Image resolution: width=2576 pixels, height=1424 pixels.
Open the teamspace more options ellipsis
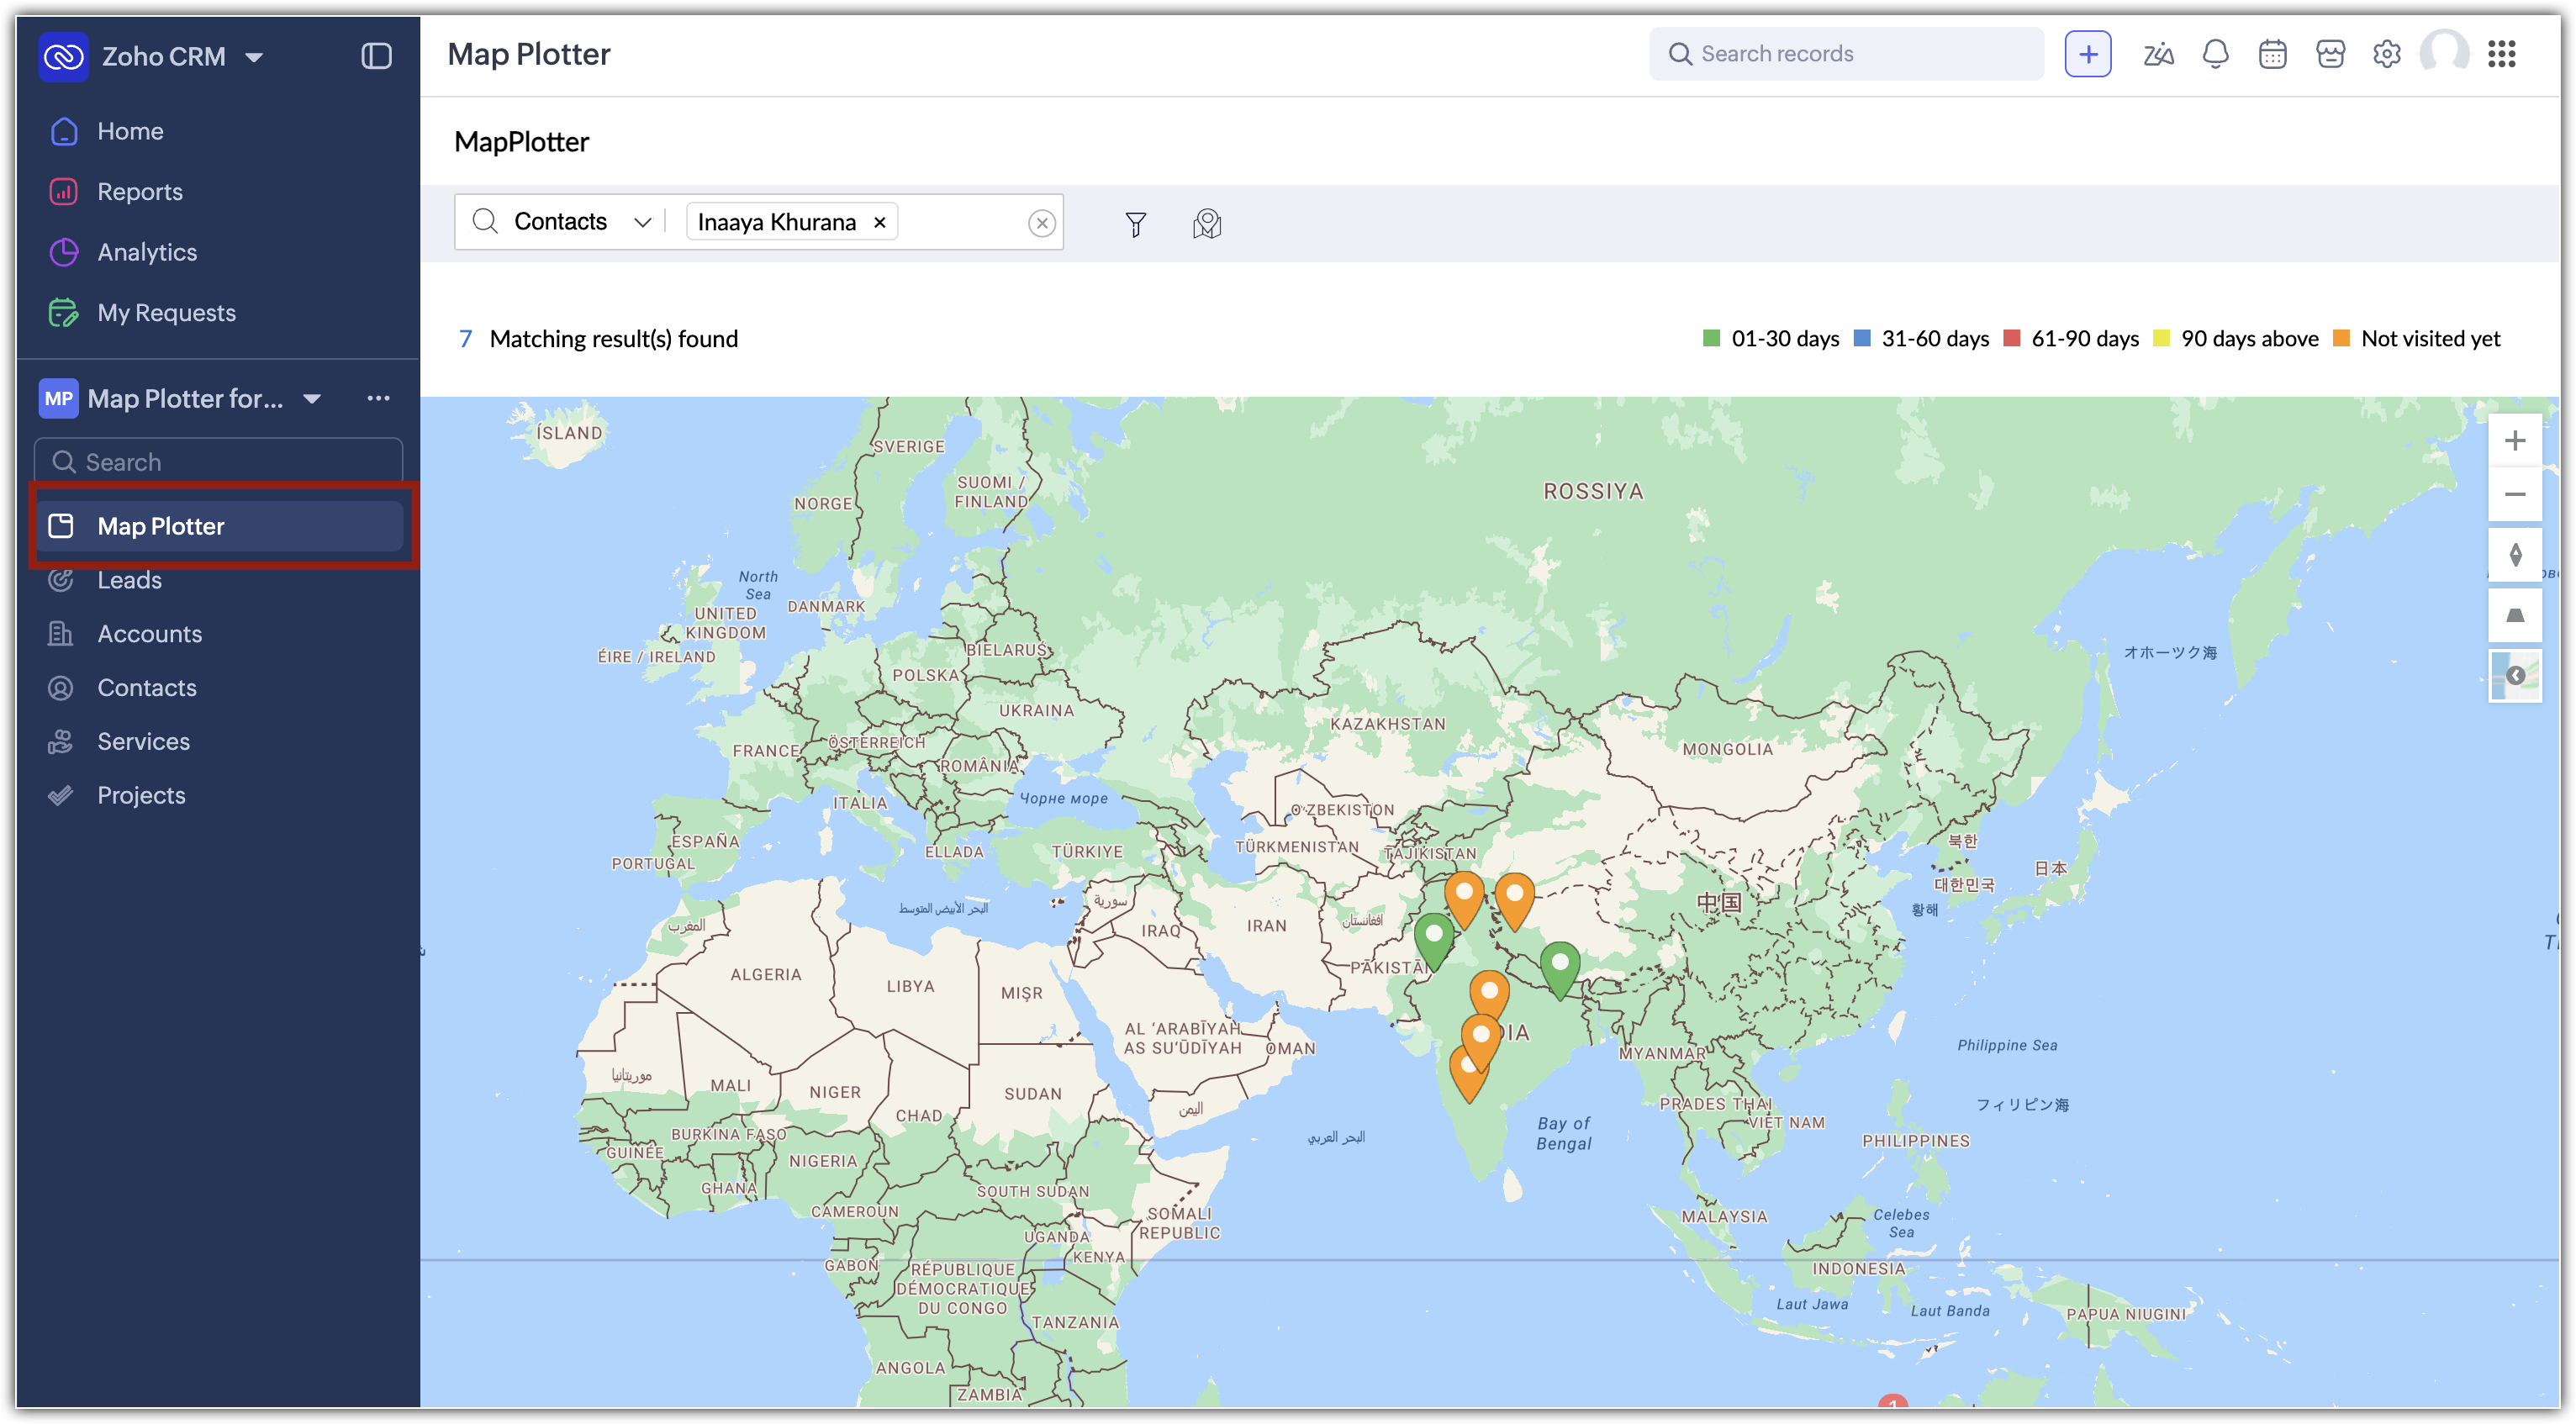378,398
